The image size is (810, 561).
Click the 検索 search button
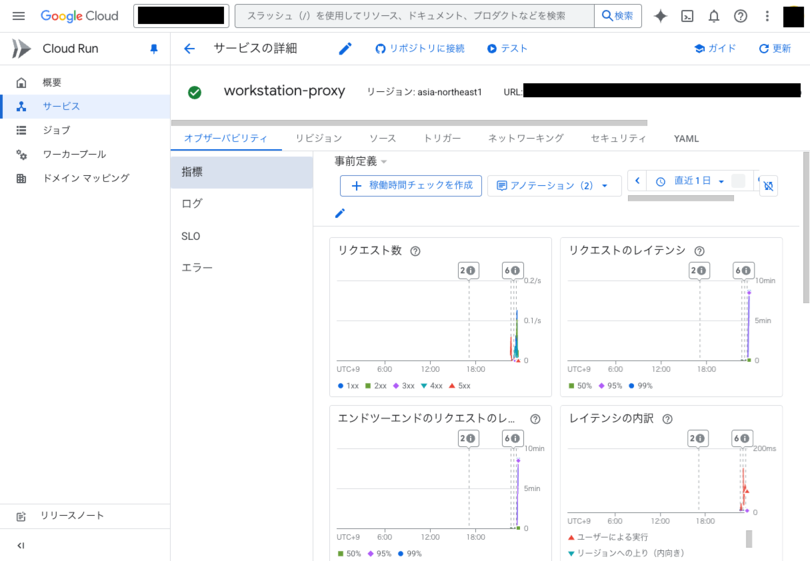[x=618, y=16]
